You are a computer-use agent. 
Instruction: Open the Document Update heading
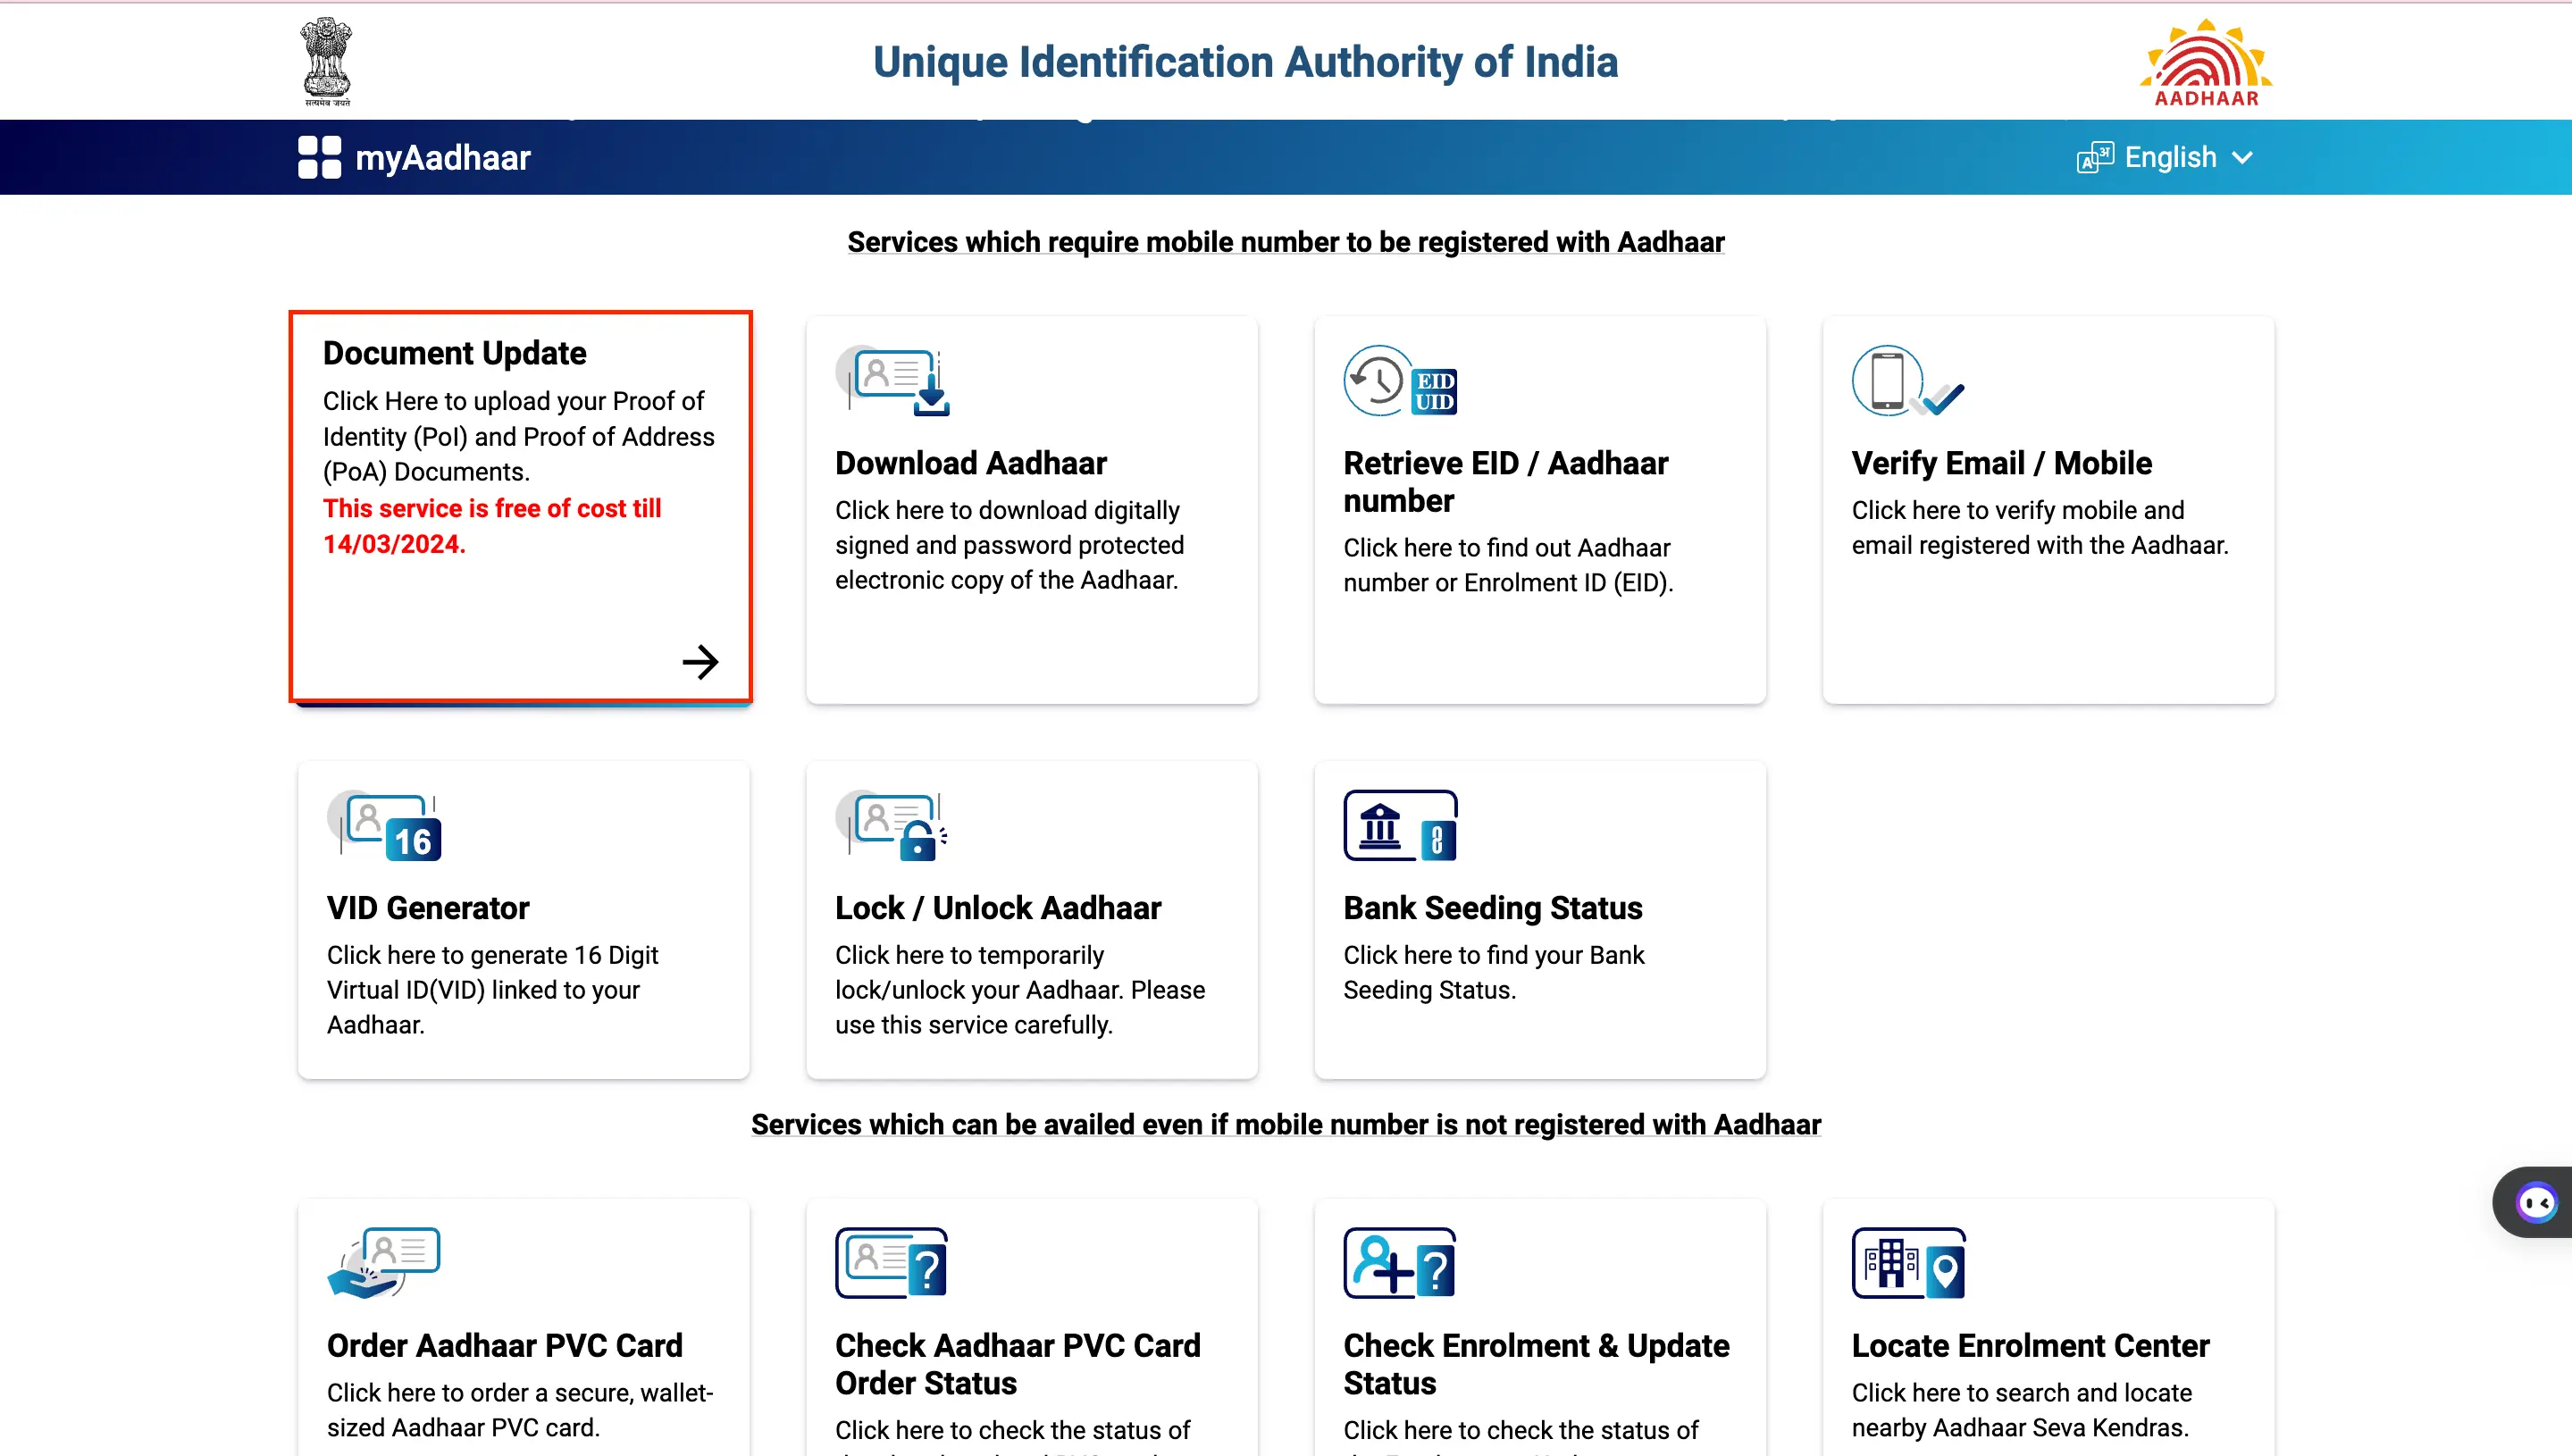(455, 353)
